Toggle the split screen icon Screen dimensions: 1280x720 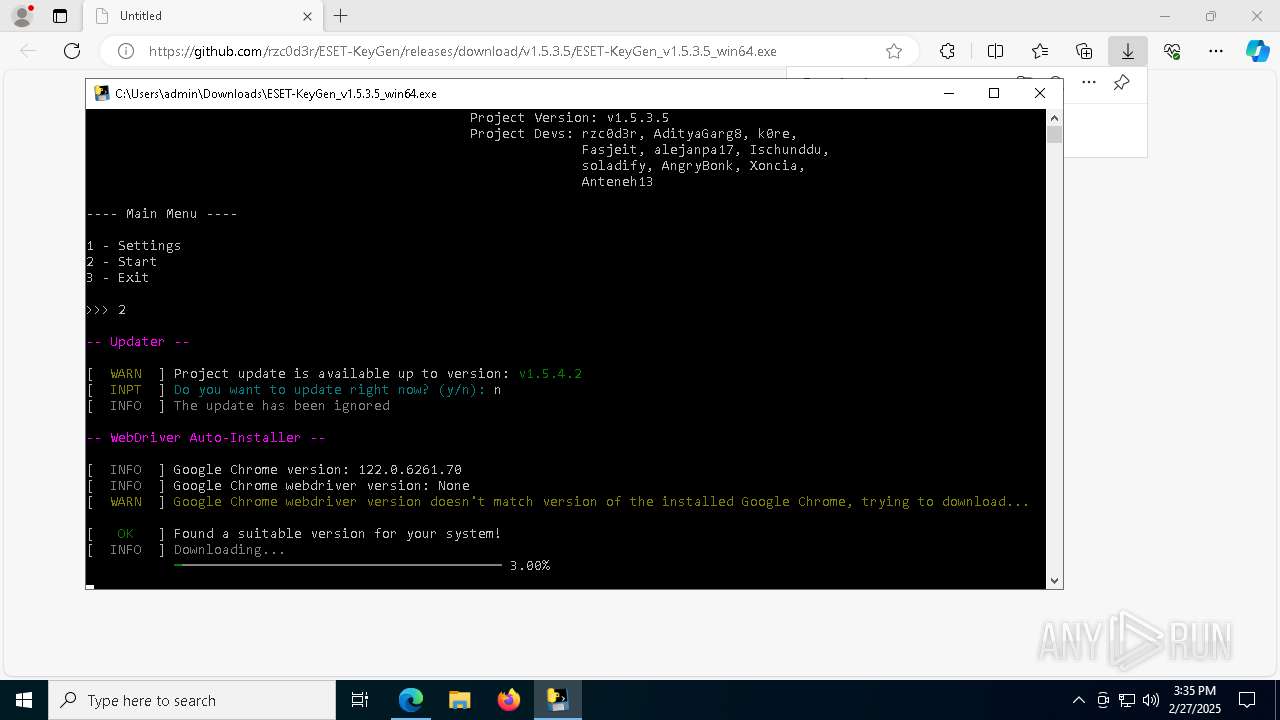995,51
